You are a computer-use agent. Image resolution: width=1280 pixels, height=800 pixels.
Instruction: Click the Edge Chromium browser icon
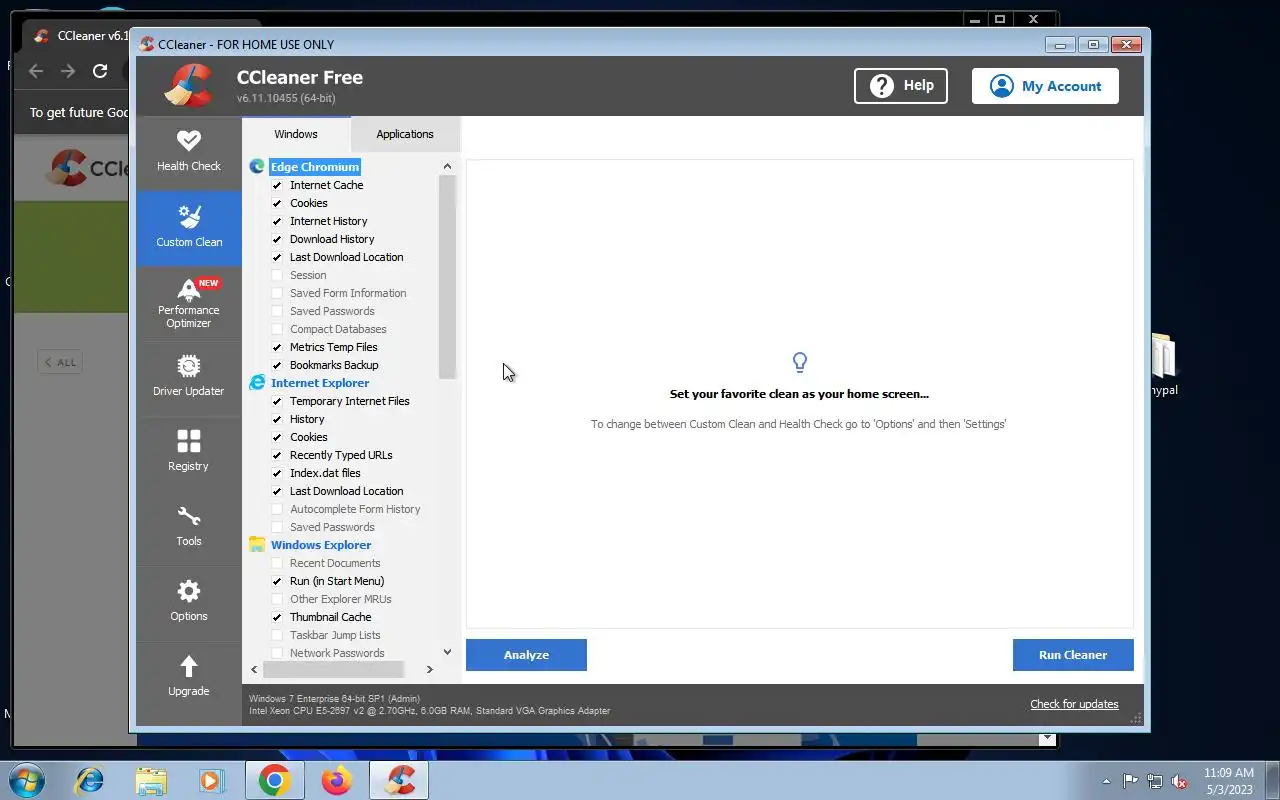pos(257,167)
